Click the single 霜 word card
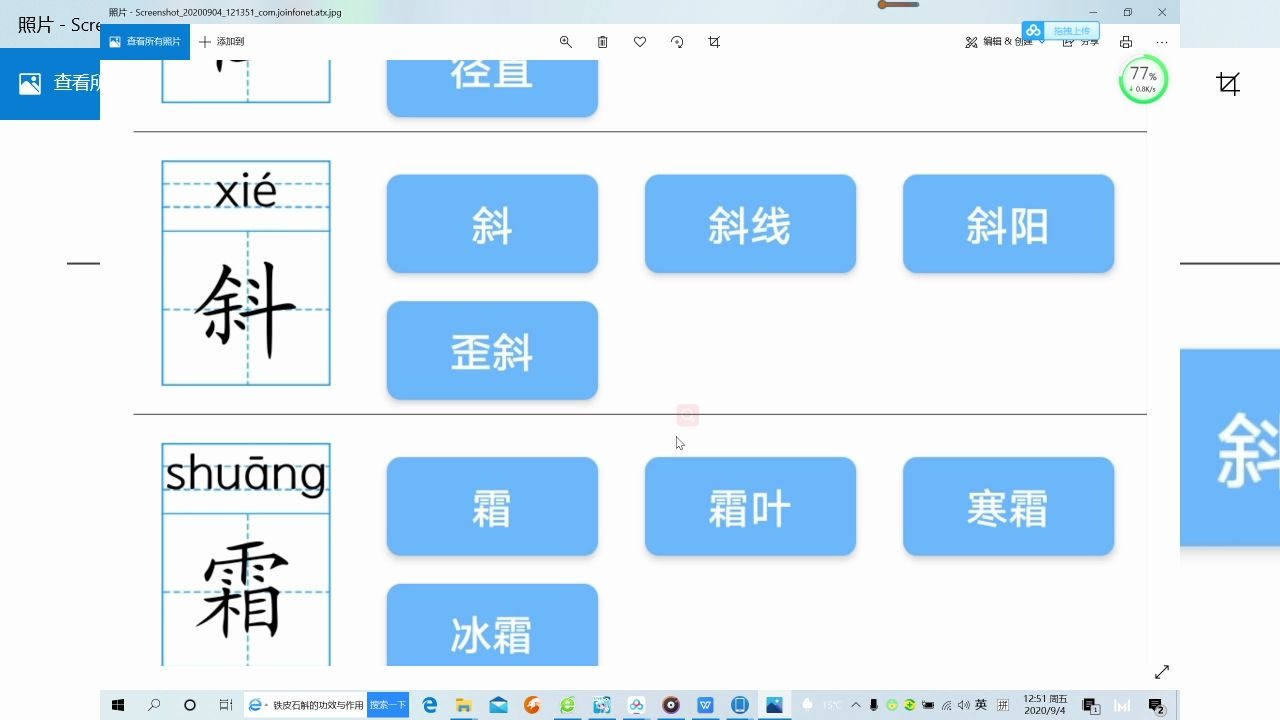The width and height of the screenshot is (1280, 720). [492, 507]
